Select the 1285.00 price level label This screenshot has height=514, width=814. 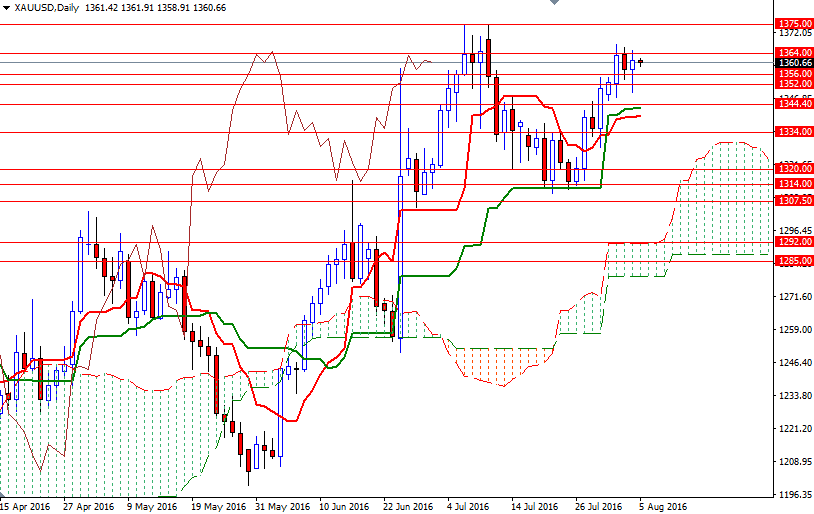tap(794, 261)
